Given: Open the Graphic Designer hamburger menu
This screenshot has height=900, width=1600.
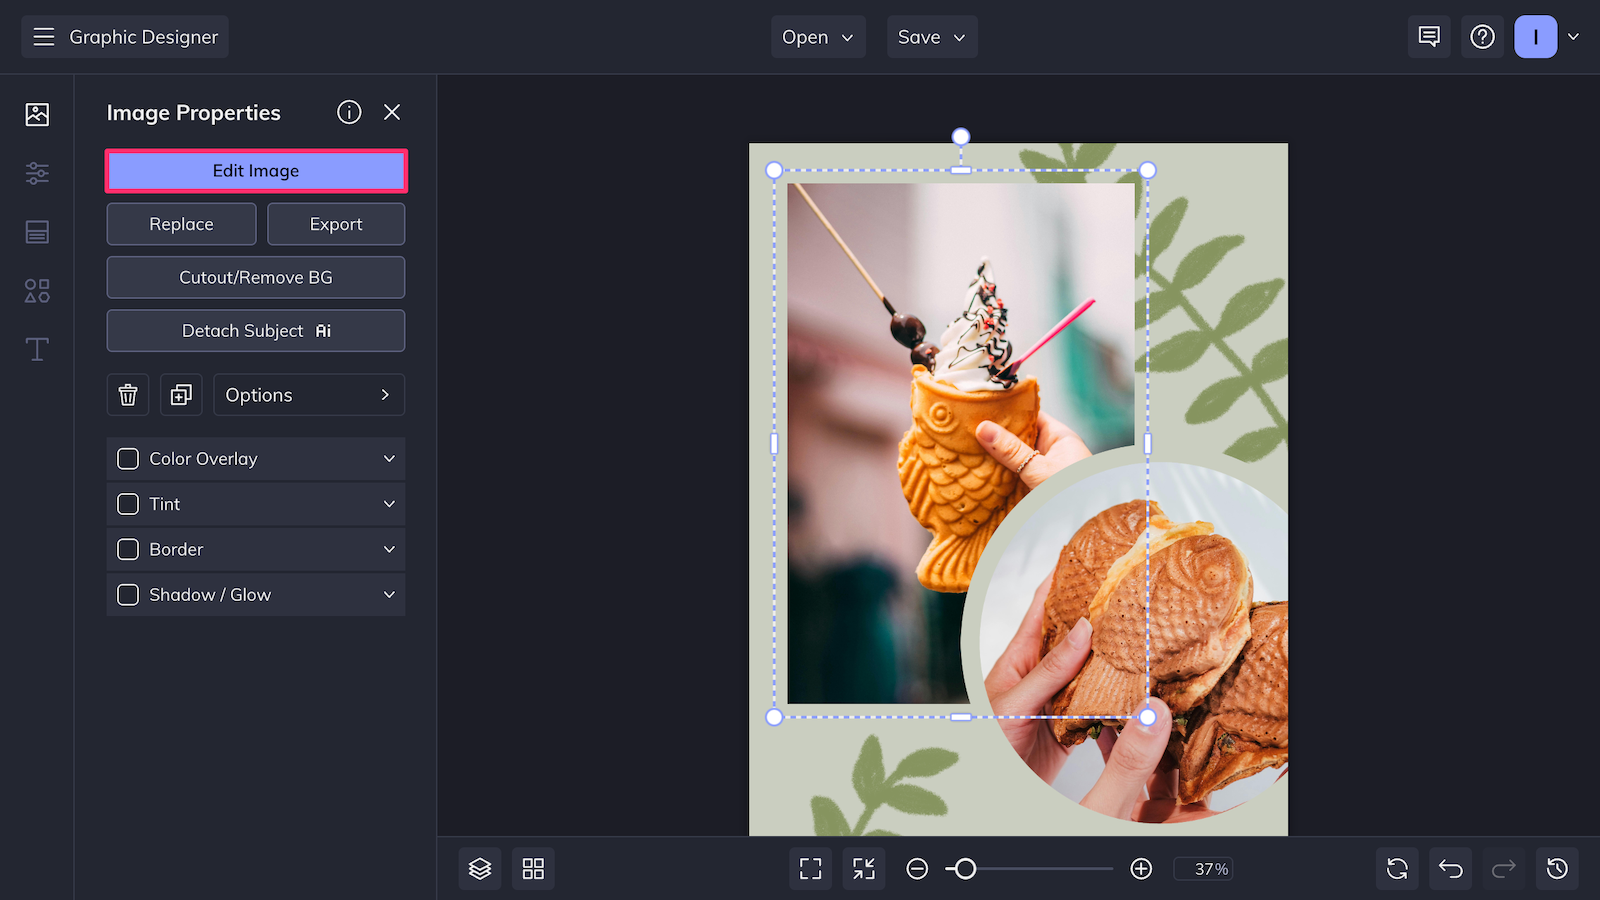Looking at the screenshot, I should 43,37.
